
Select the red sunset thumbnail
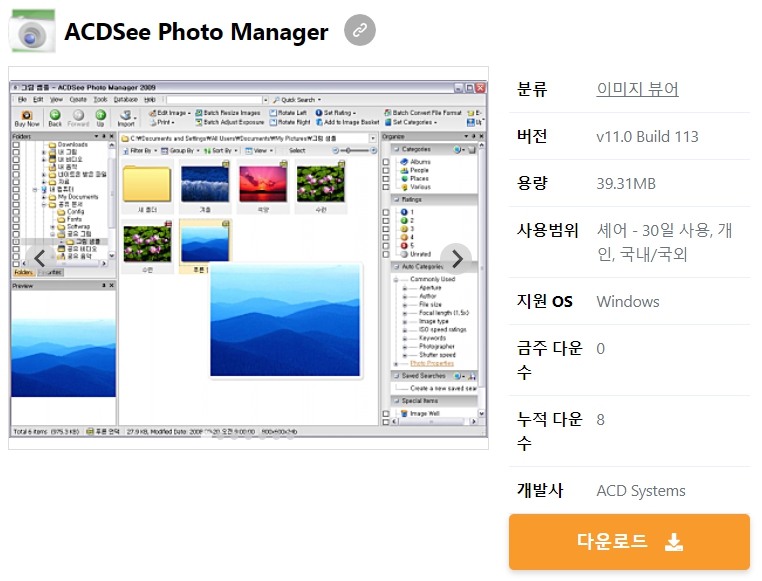(x=263, y=184)
